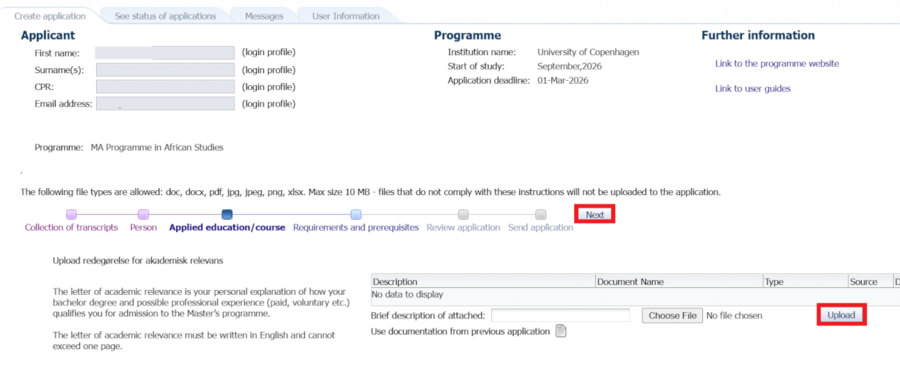
Task: Open Link to user guides
Action: 752,89
